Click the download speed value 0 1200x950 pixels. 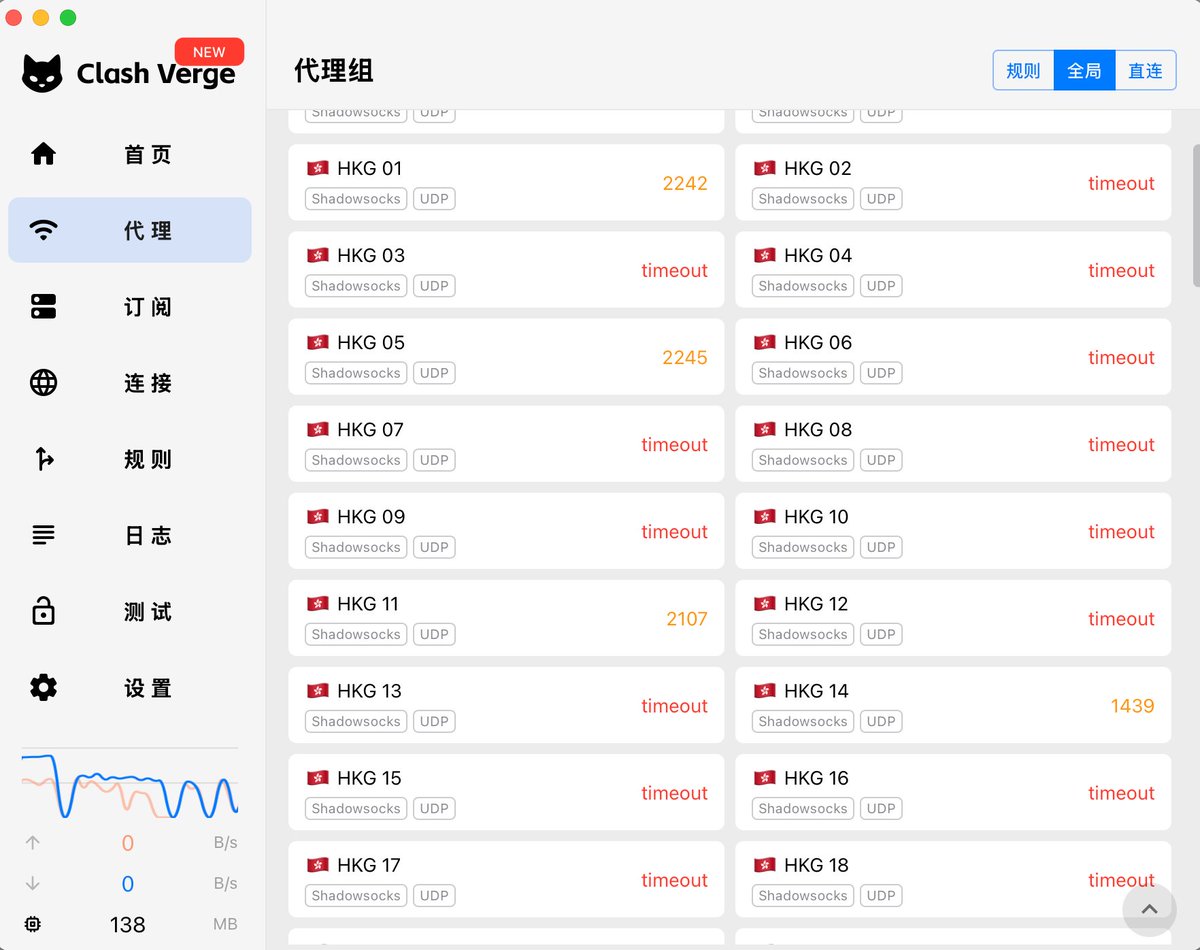(128, 884)
